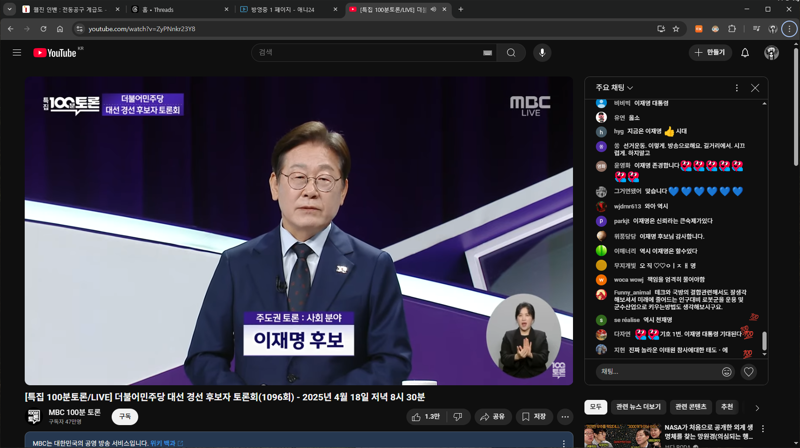
Task: Click the 만들기 create button
Action: (710, 53)
